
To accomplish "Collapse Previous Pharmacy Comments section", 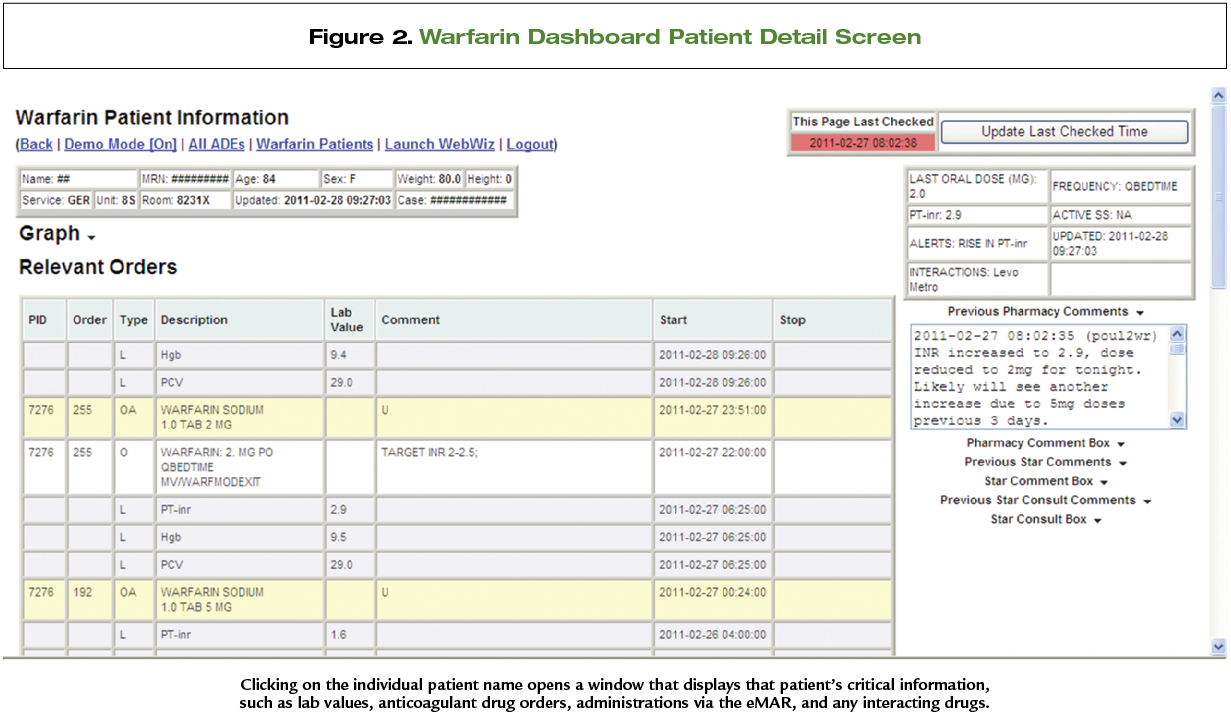I will [x=1045, y=312].
